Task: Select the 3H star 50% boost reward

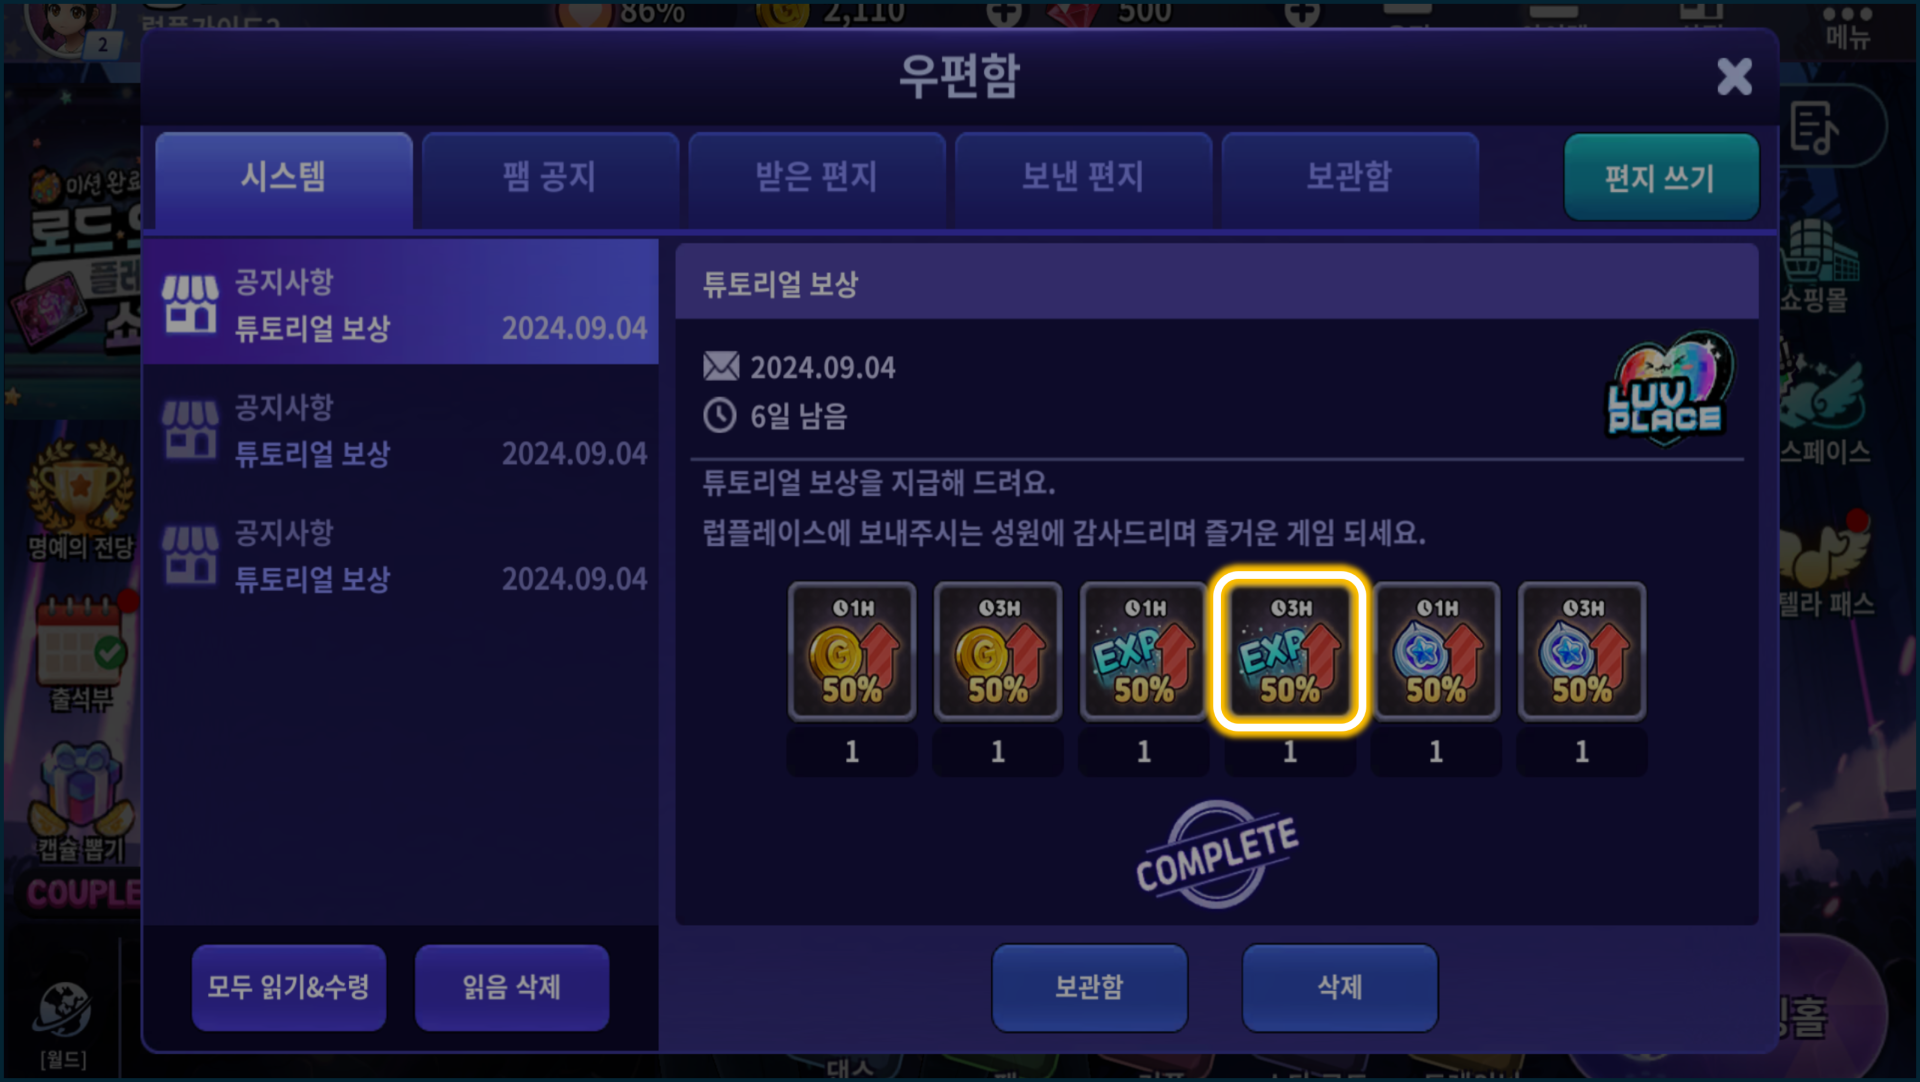Action: (1582, 651)
